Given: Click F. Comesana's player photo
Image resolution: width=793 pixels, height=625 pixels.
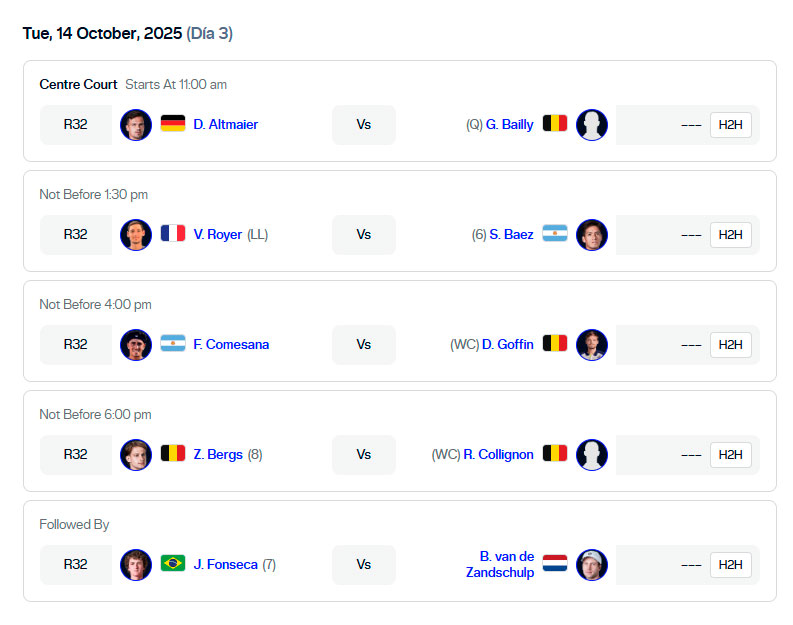Looking at the screenshot, I should click(x=135, y=345).
